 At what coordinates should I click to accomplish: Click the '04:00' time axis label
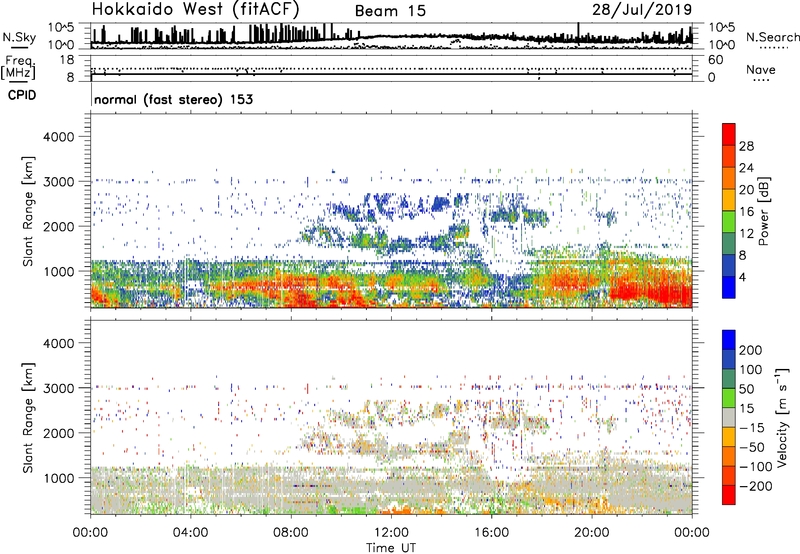pyautogui.click(x=191, y=533)
